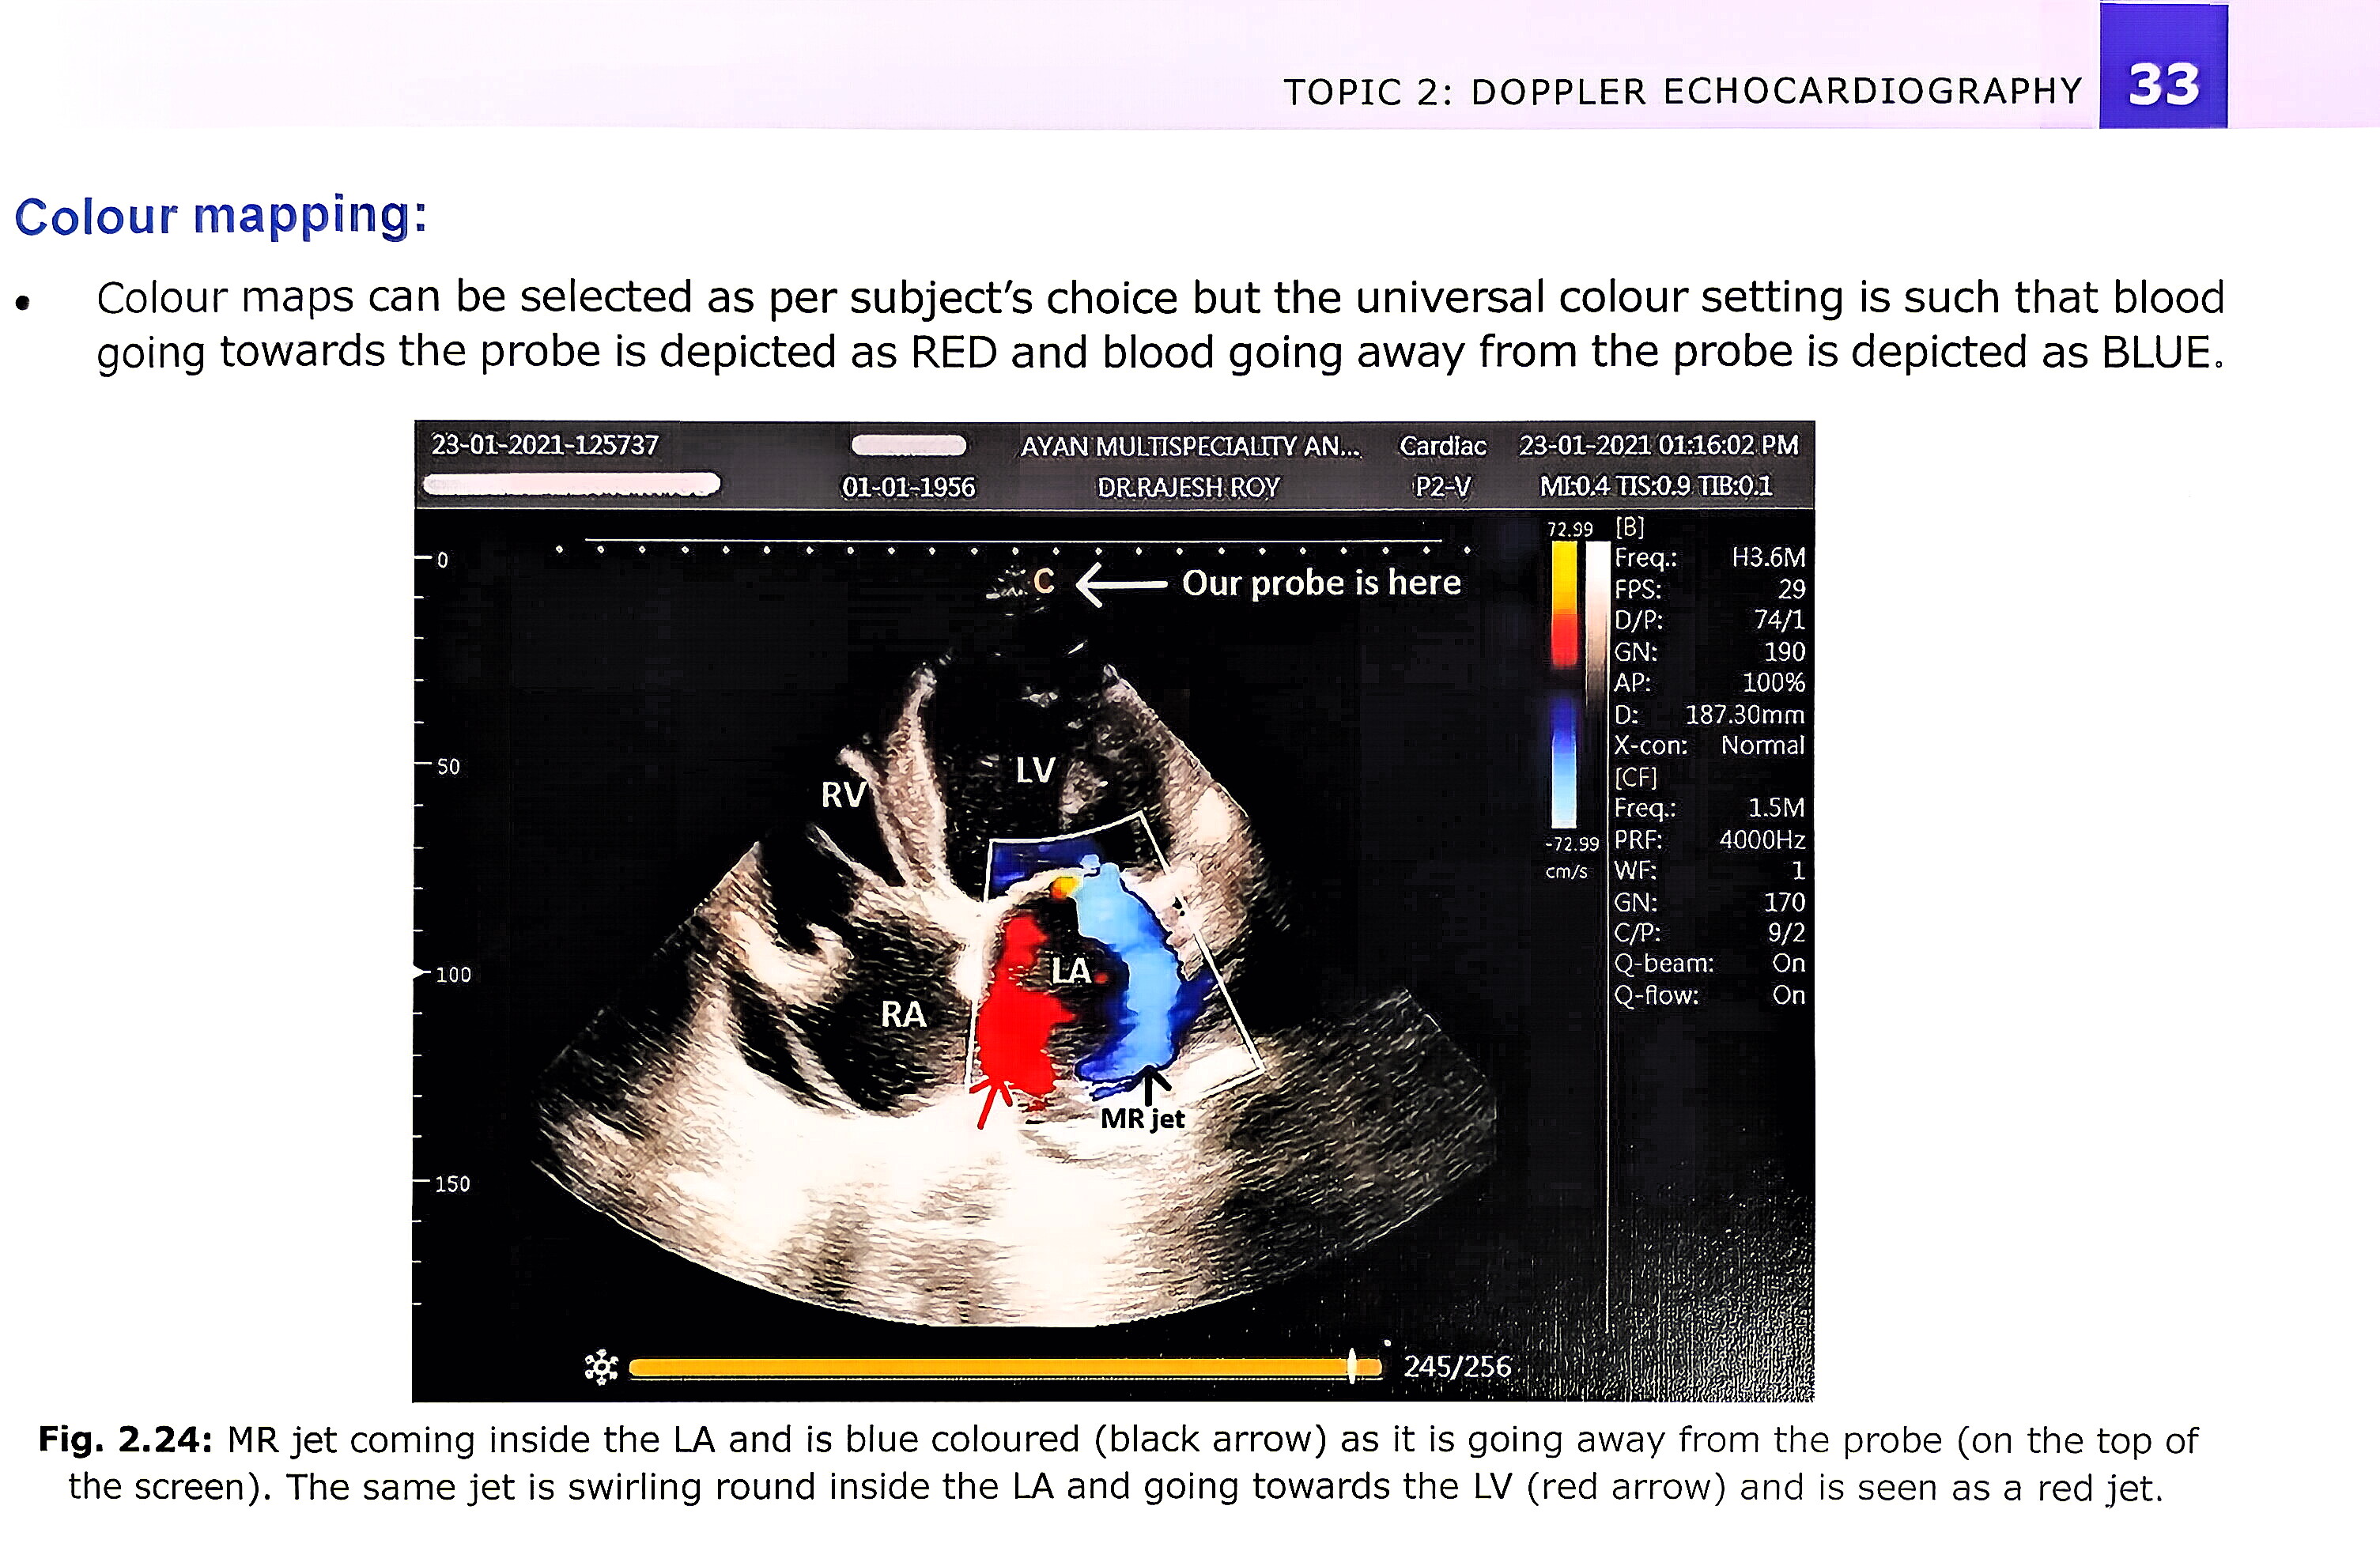
Task: Click the C/P value 9/2
Action: [x=1786, y=932]
